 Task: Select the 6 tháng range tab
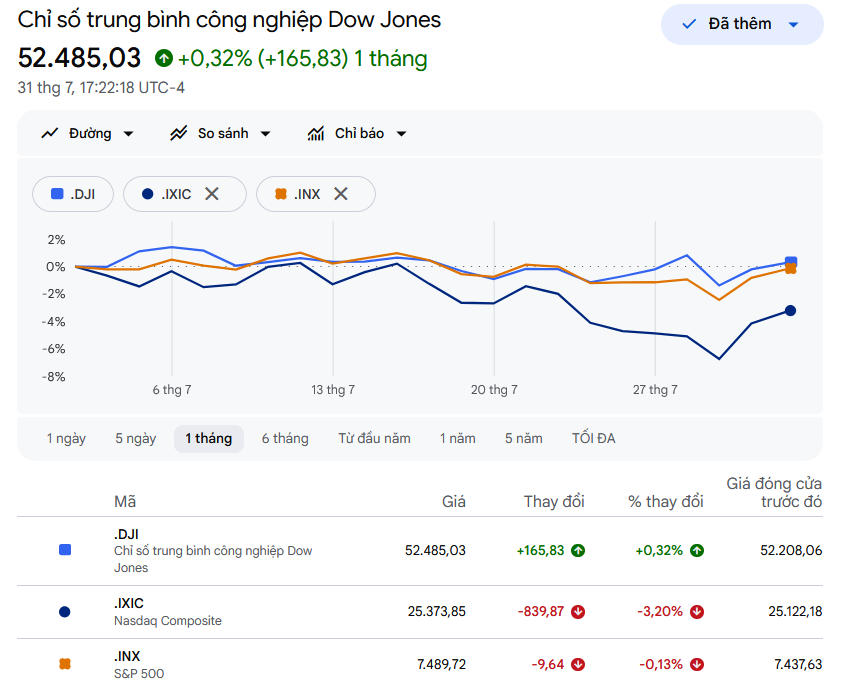(285, 439)
